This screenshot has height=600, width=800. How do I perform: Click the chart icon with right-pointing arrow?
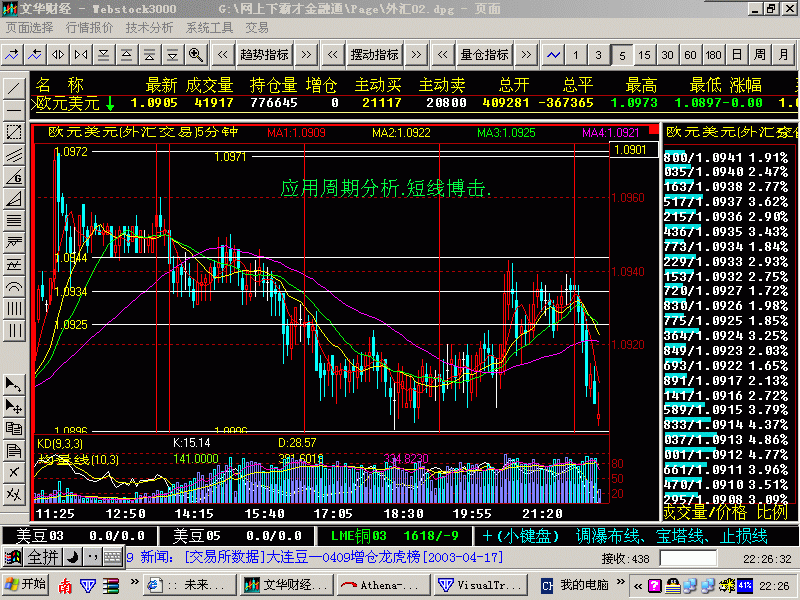click(x=12, y=54)
